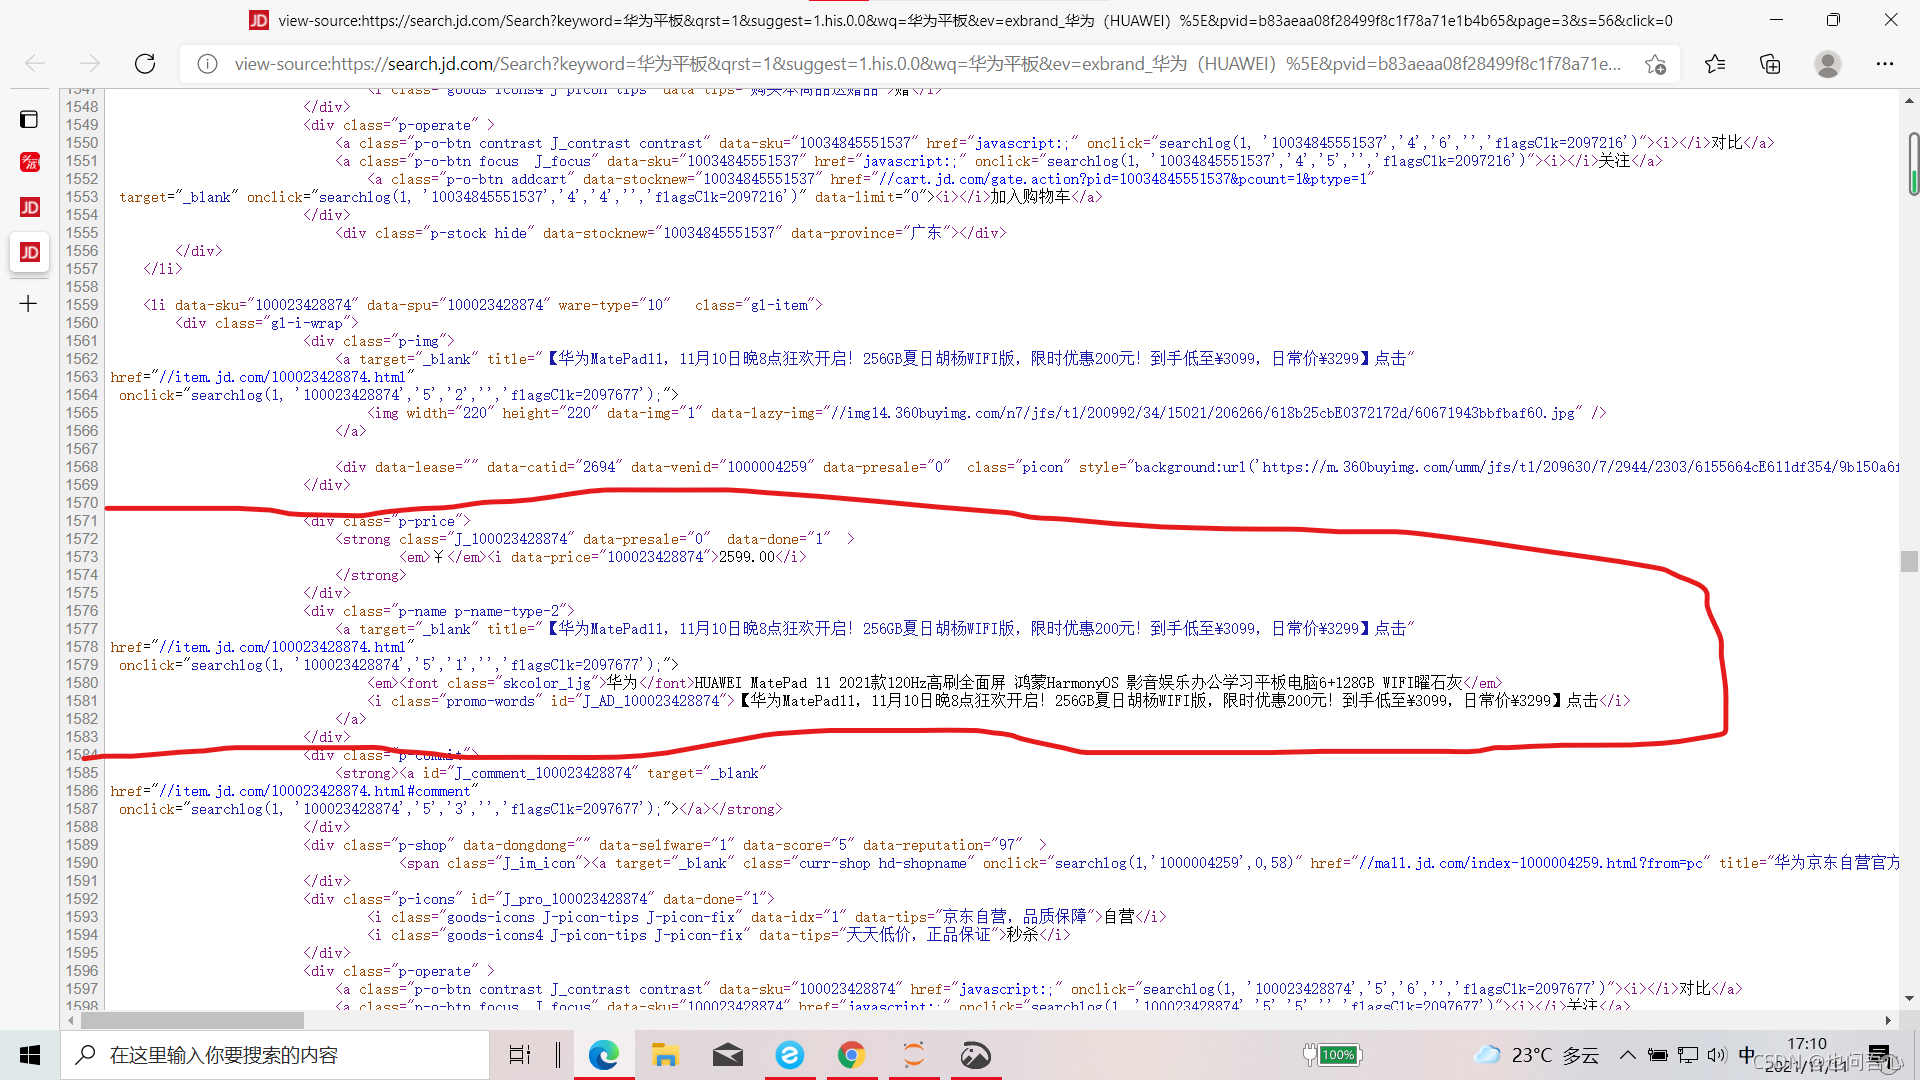Viewport: 1920px width, 1080px height.
Task: Open the blue 'e' browser taskbar icon
Action: [790, 1055]
